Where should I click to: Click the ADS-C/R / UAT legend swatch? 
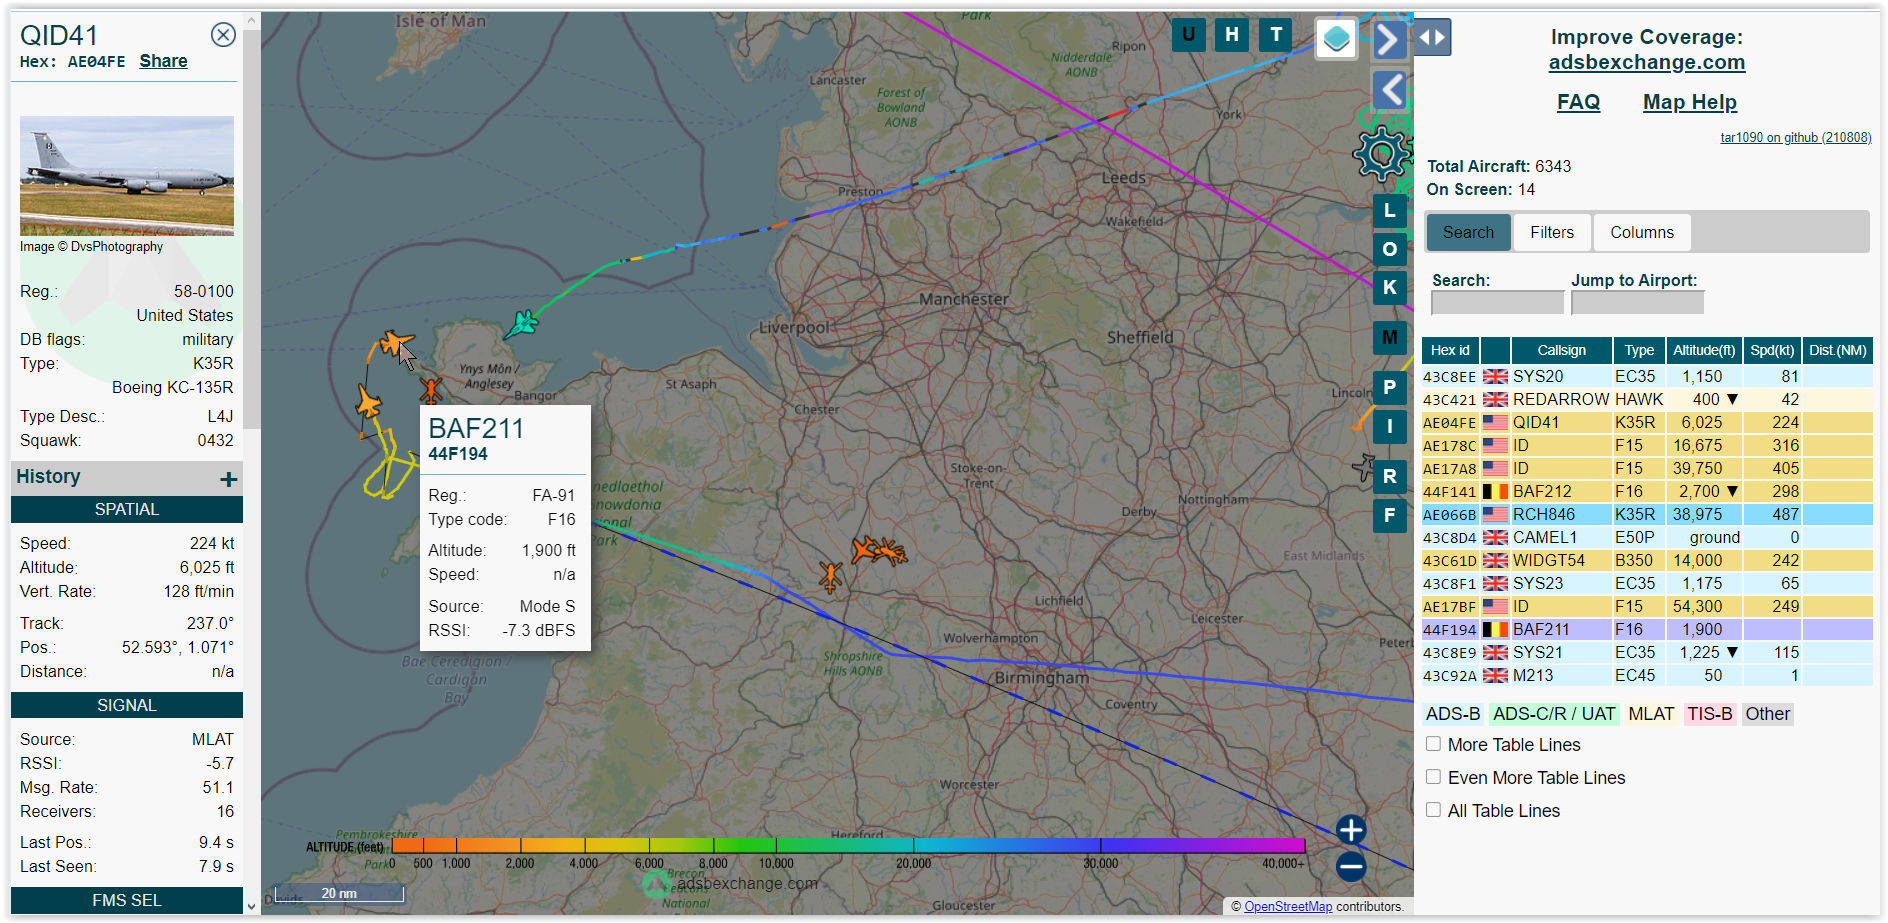1554,714
